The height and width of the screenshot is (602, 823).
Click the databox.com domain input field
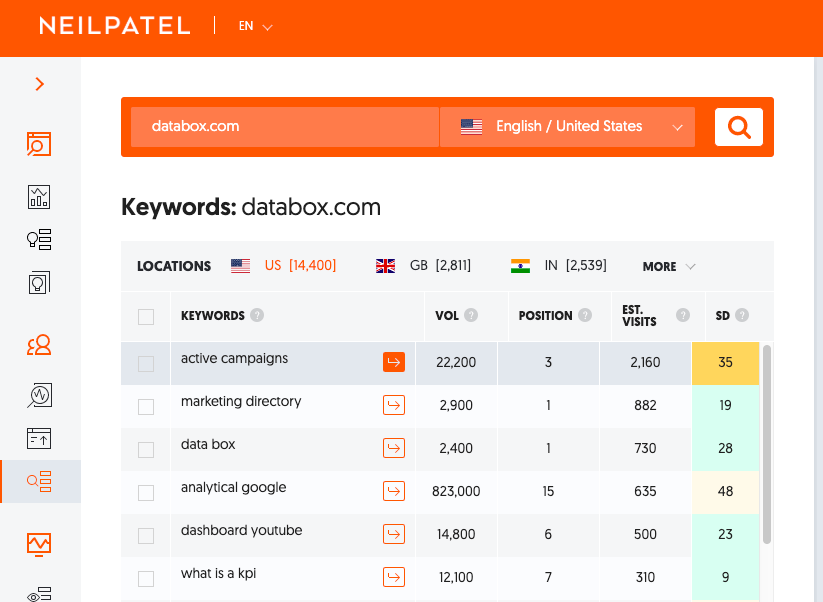[x=284, y=126]
